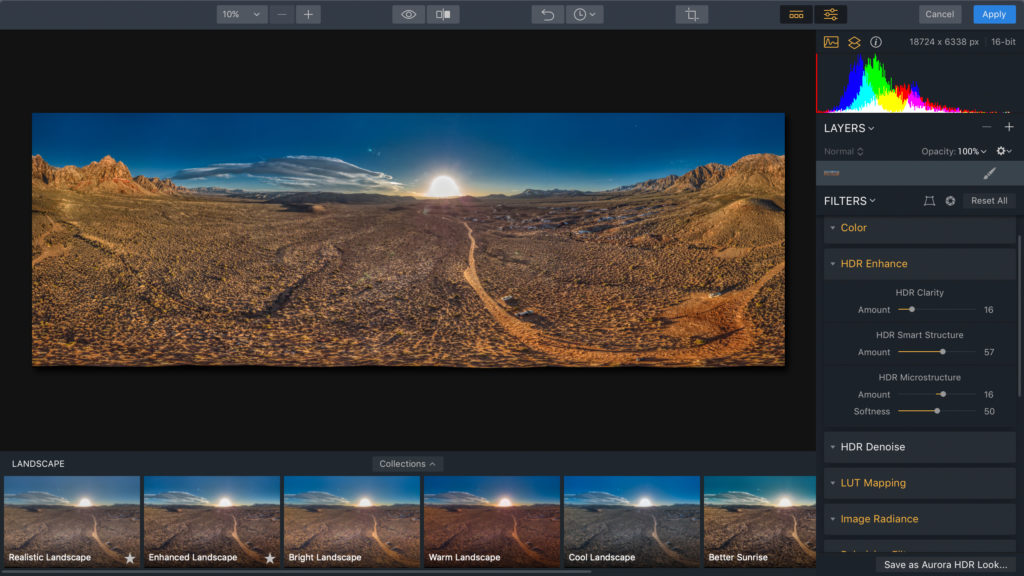This screenshot has height=576, width=1024.
Task: Click the Apply button
Action: click(994, 14)
